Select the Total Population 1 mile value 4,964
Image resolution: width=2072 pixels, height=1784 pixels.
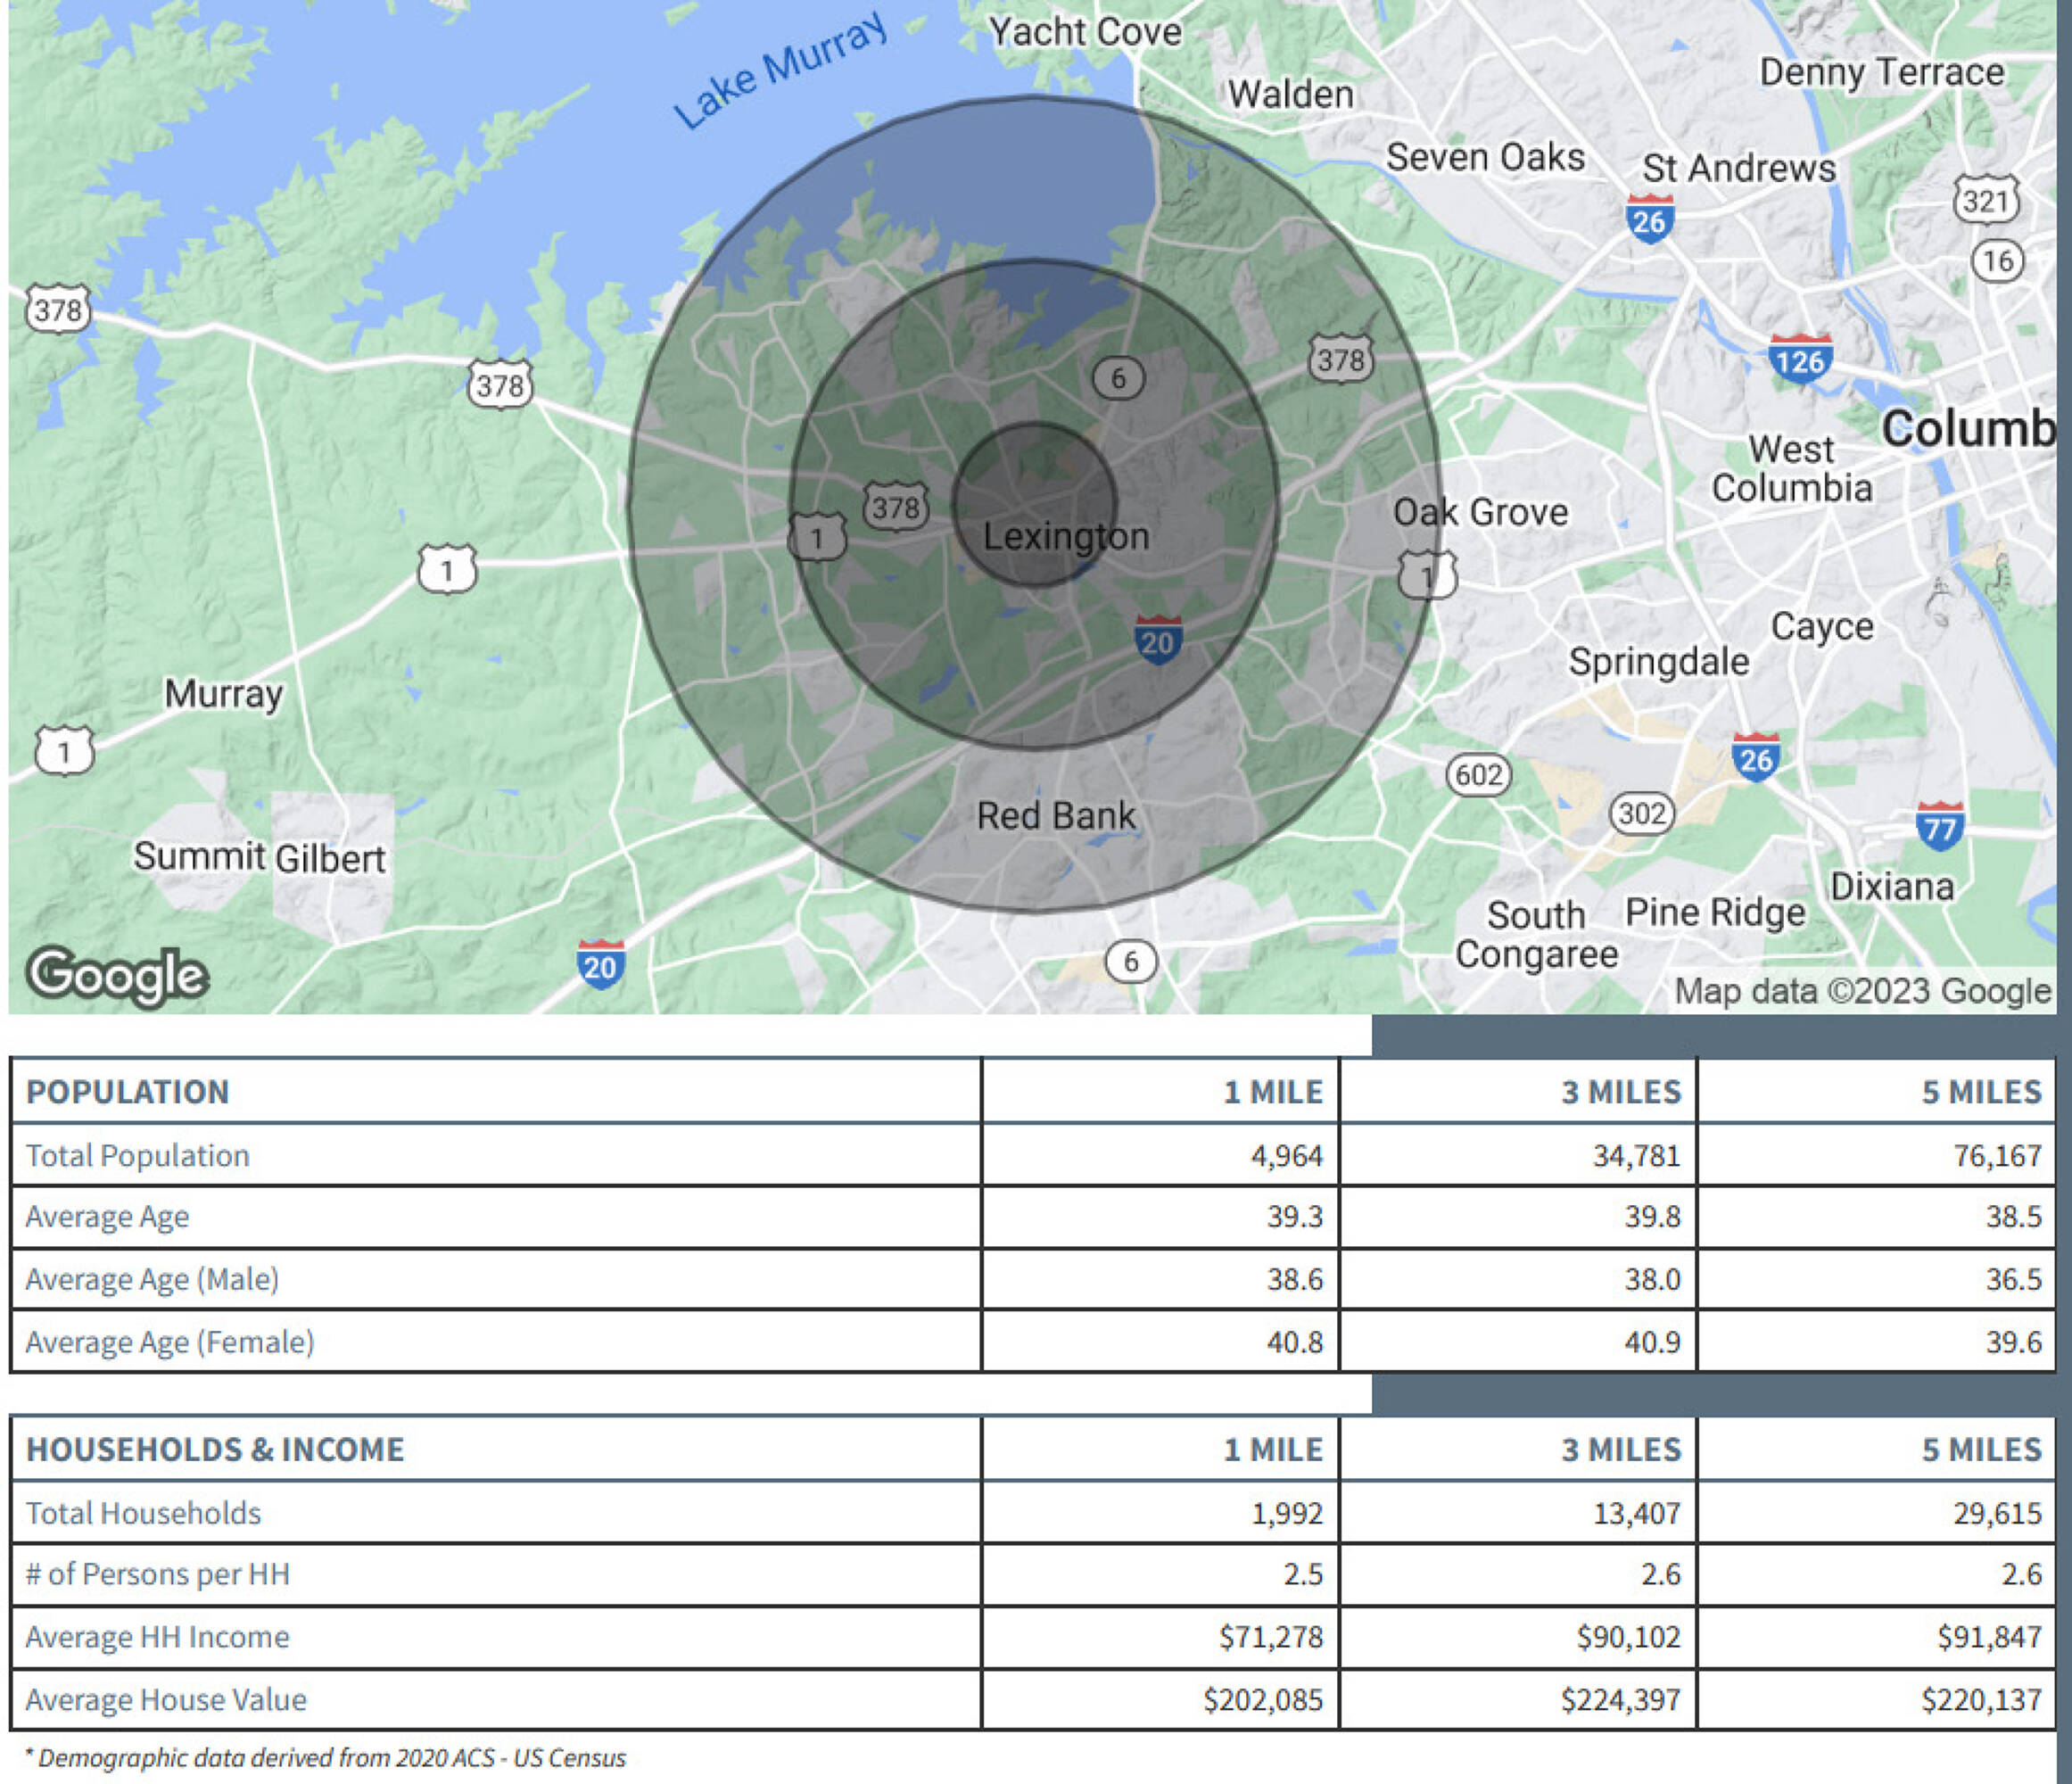click(1286, 1156)
